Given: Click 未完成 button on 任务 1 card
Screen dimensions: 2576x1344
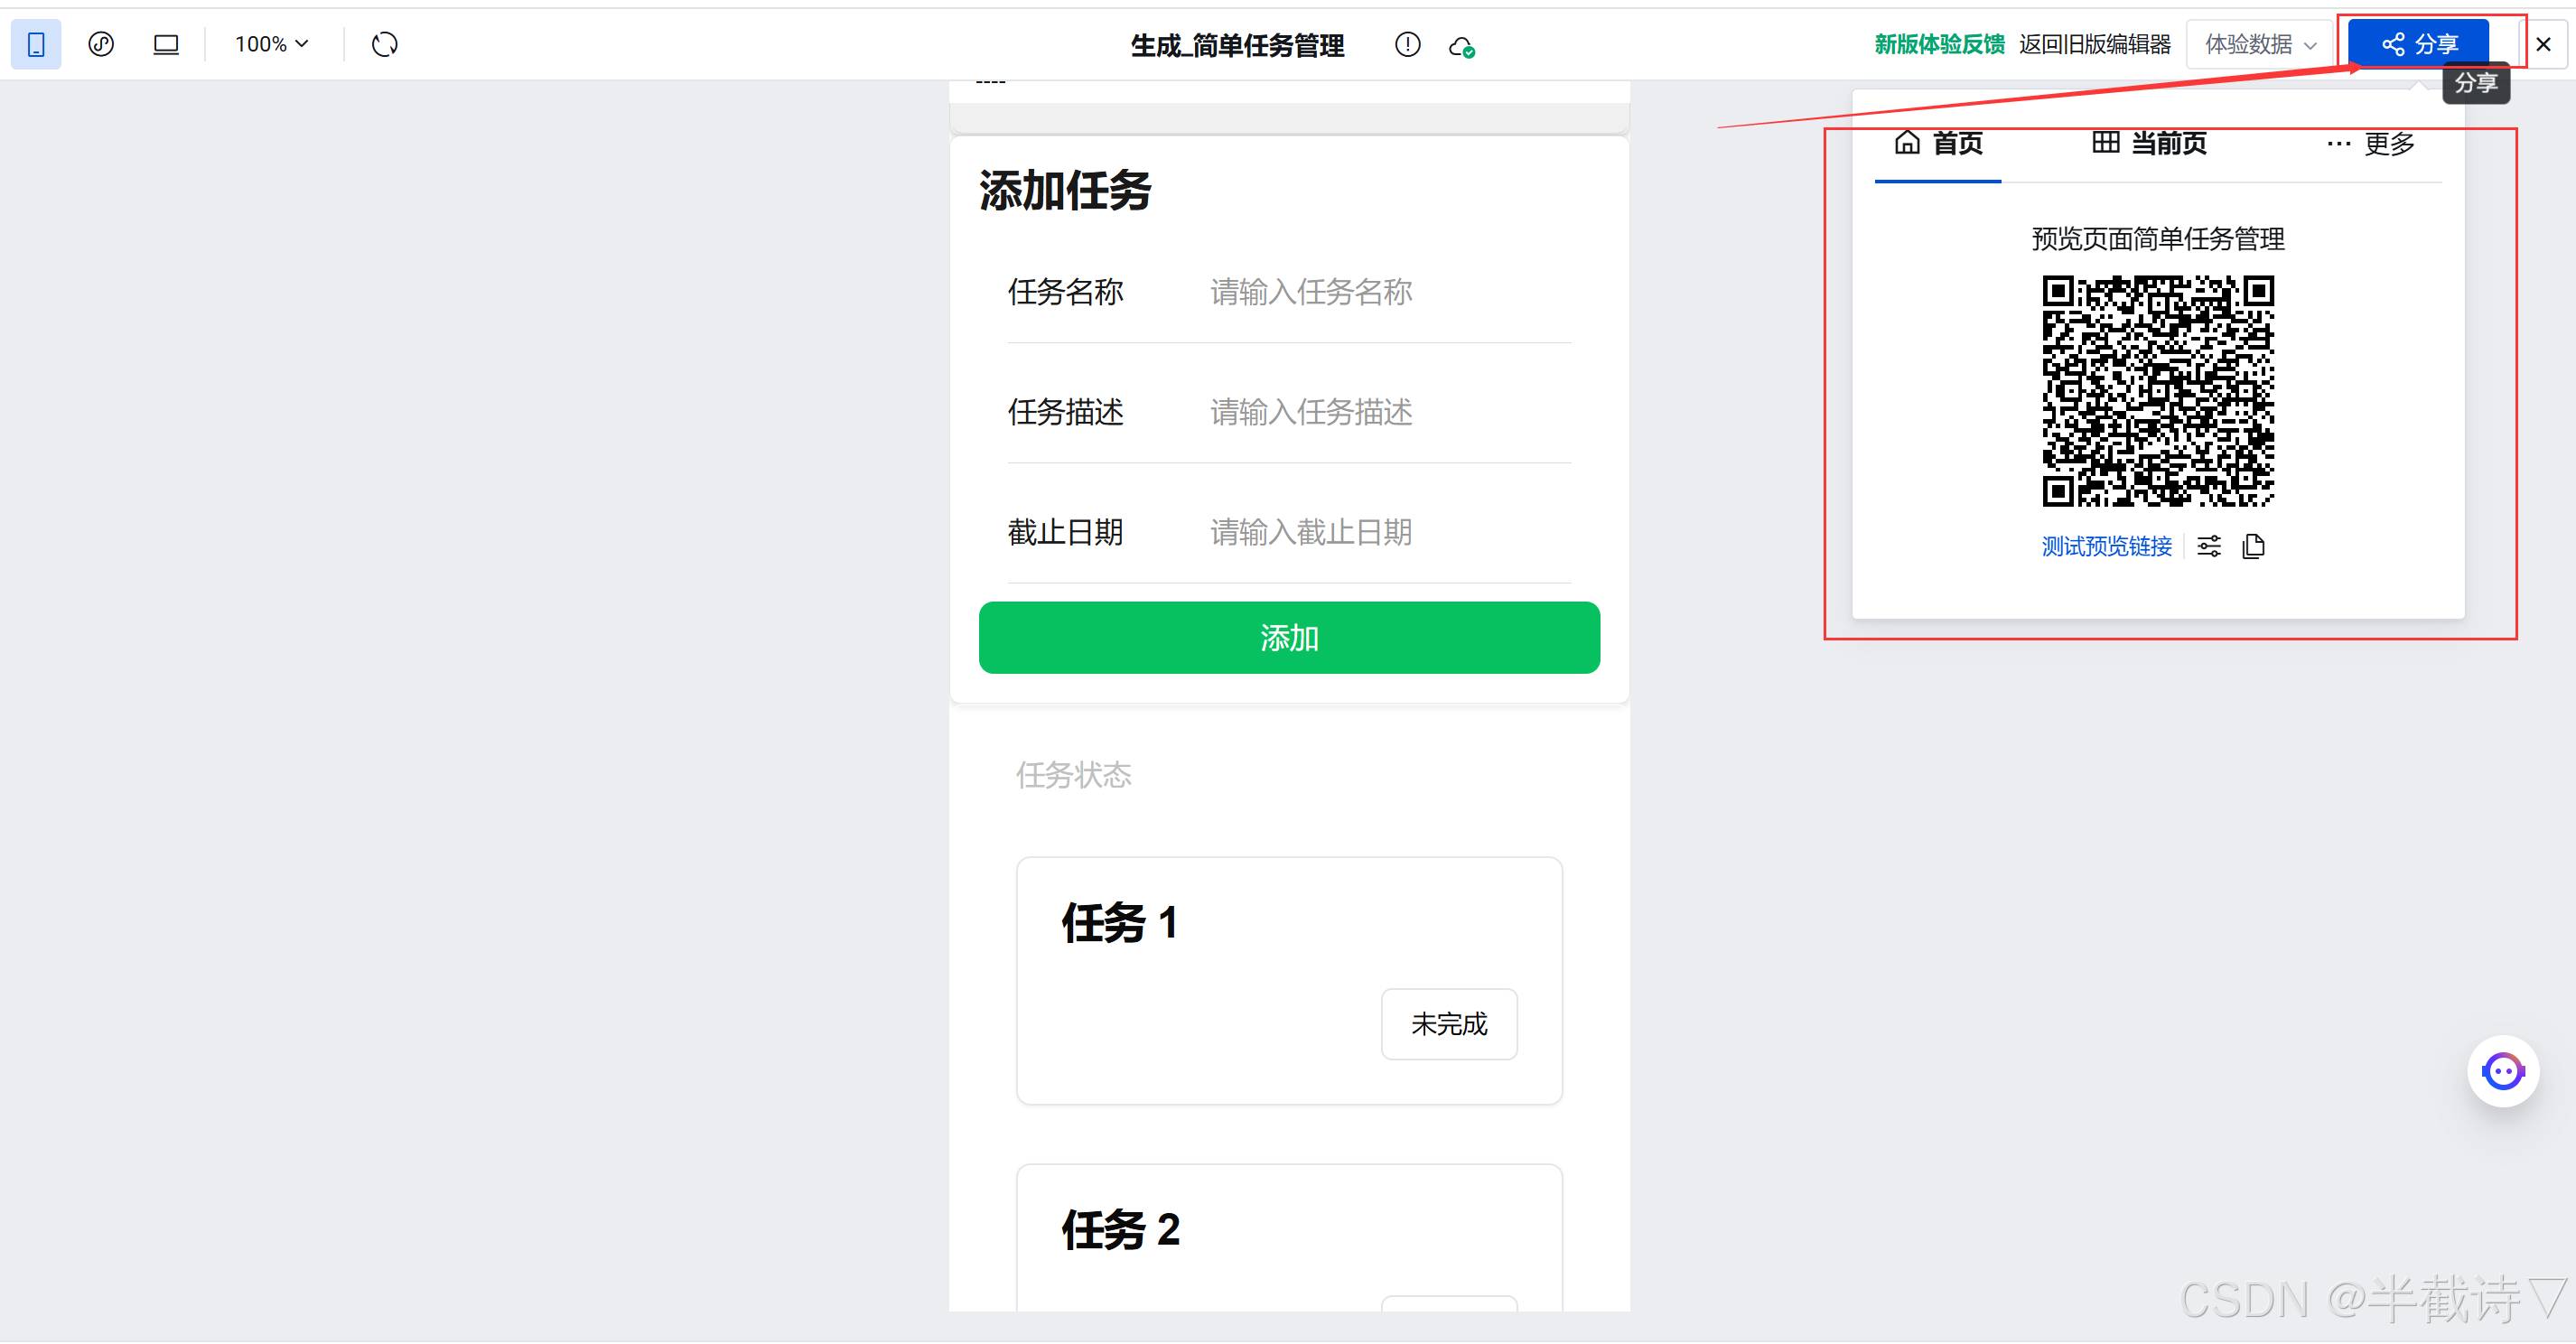Looking at the screenshot, I should pyautogui.click(x=1449, y=1024).
